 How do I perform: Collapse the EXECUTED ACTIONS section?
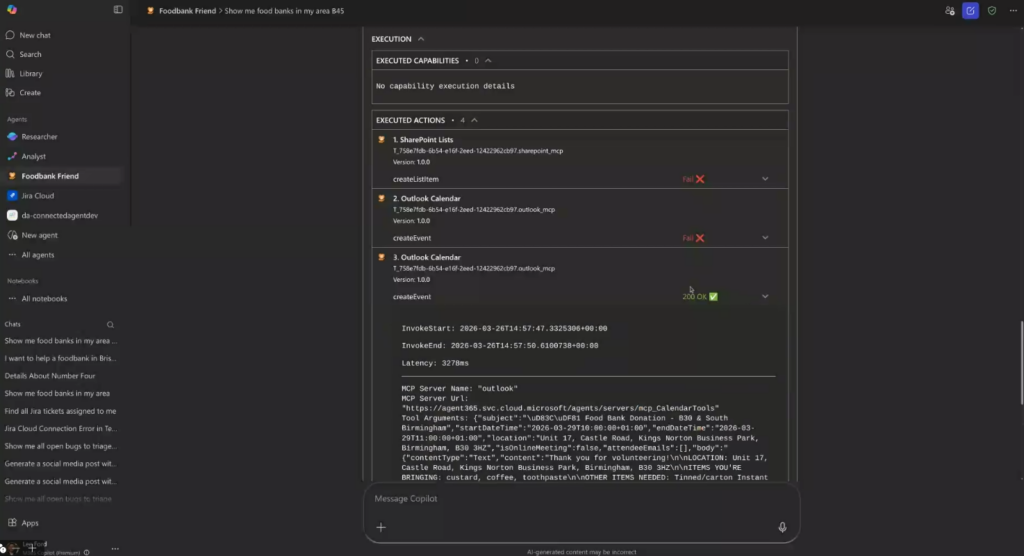point(475,120)
